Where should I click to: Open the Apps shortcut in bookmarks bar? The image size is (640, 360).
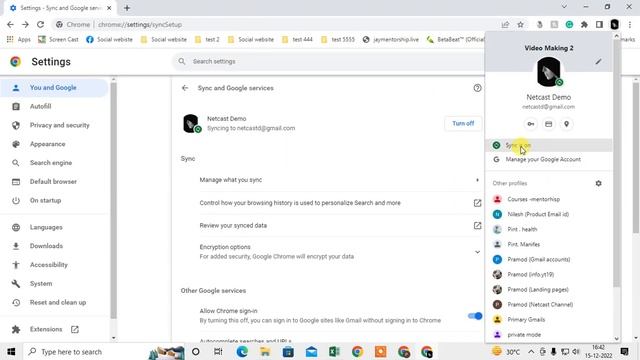[x=18, y=40]
